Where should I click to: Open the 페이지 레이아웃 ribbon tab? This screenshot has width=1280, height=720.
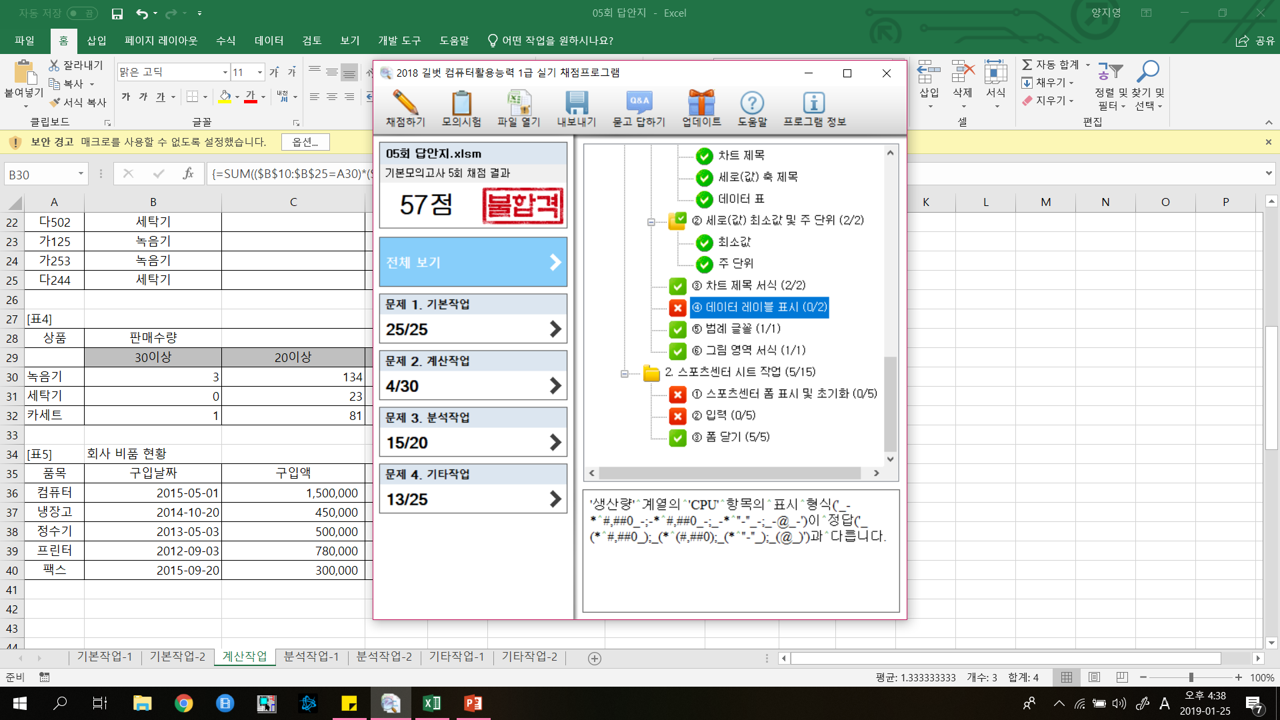click(x=161, y=41)
